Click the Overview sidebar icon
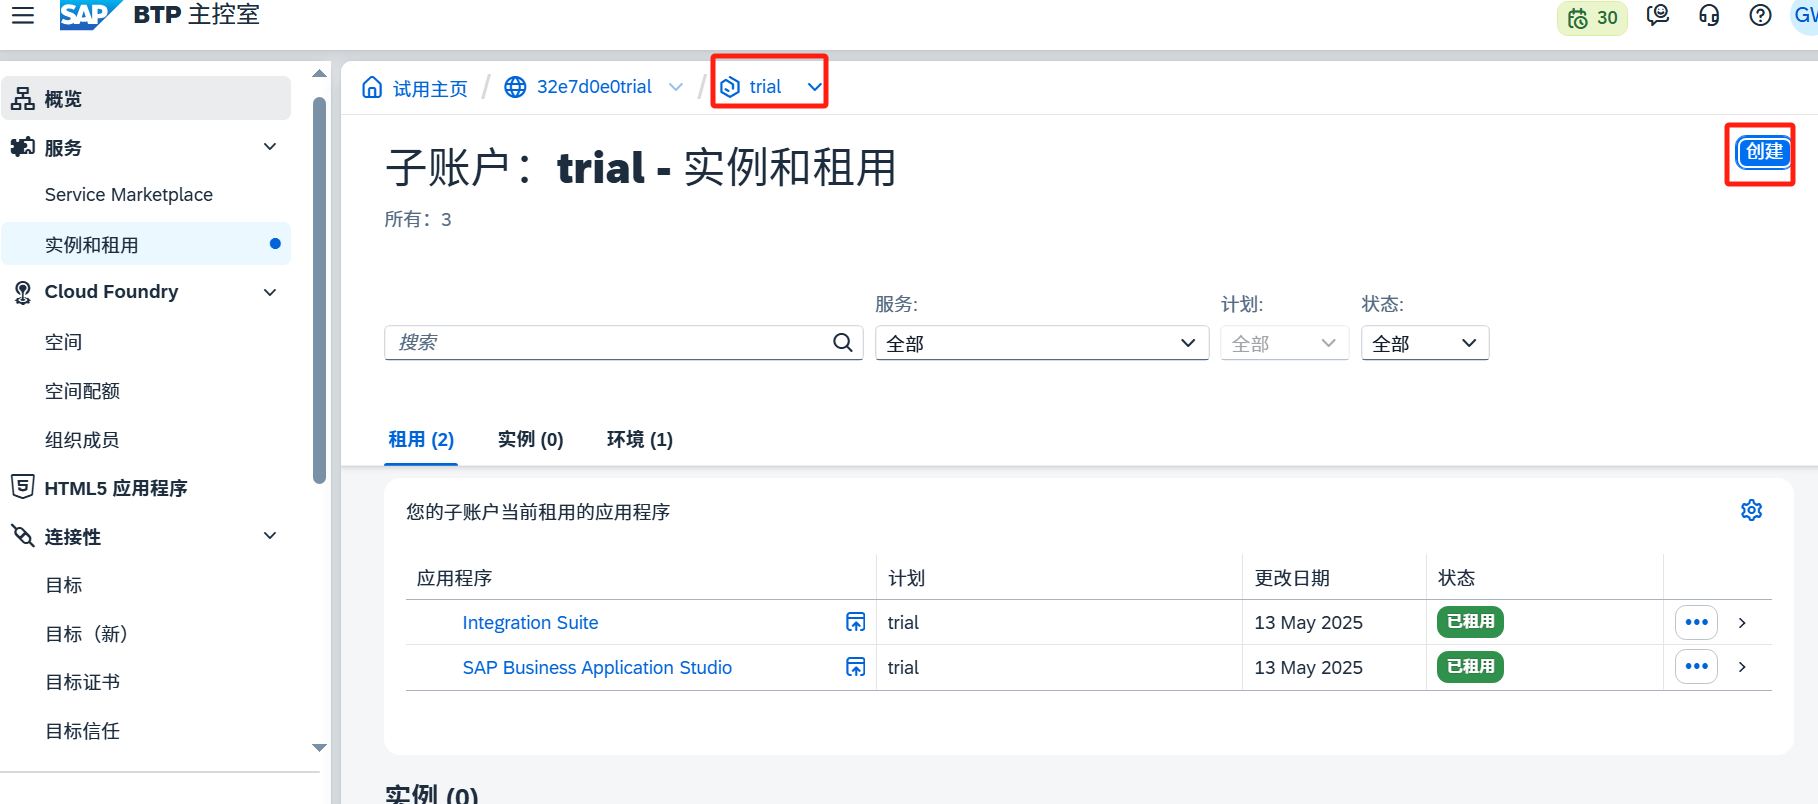The width and height of the screenshot is (1818, 804). (23, 98)
